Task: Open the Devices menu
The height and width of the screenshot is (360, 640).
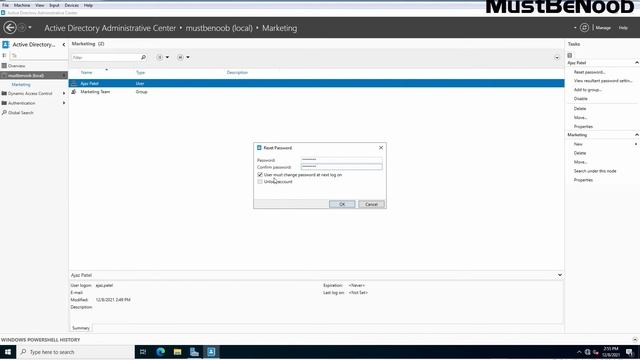Action: 71,5
